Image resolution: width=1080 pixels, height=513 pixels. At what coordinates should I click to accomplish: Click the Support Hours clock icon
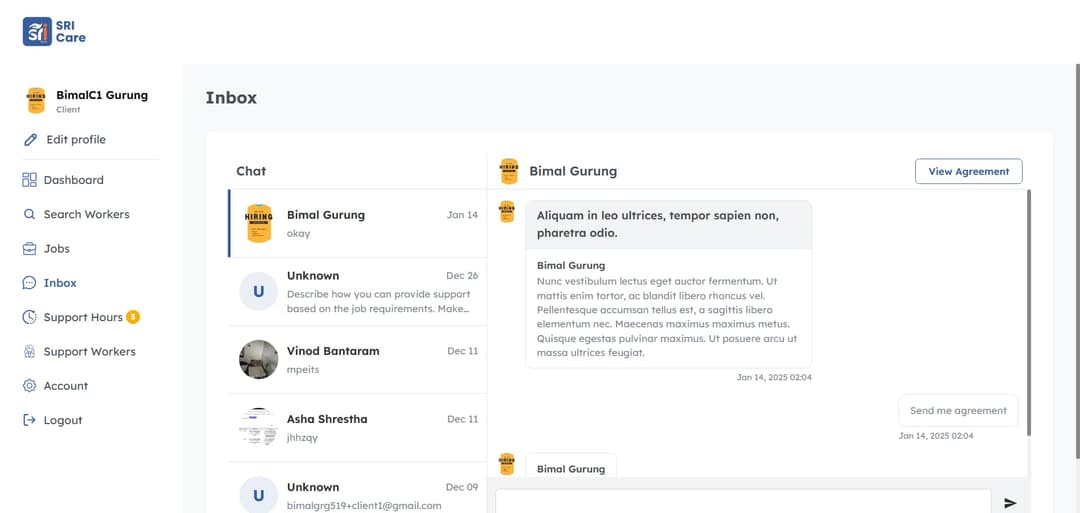tap(29, 317)
